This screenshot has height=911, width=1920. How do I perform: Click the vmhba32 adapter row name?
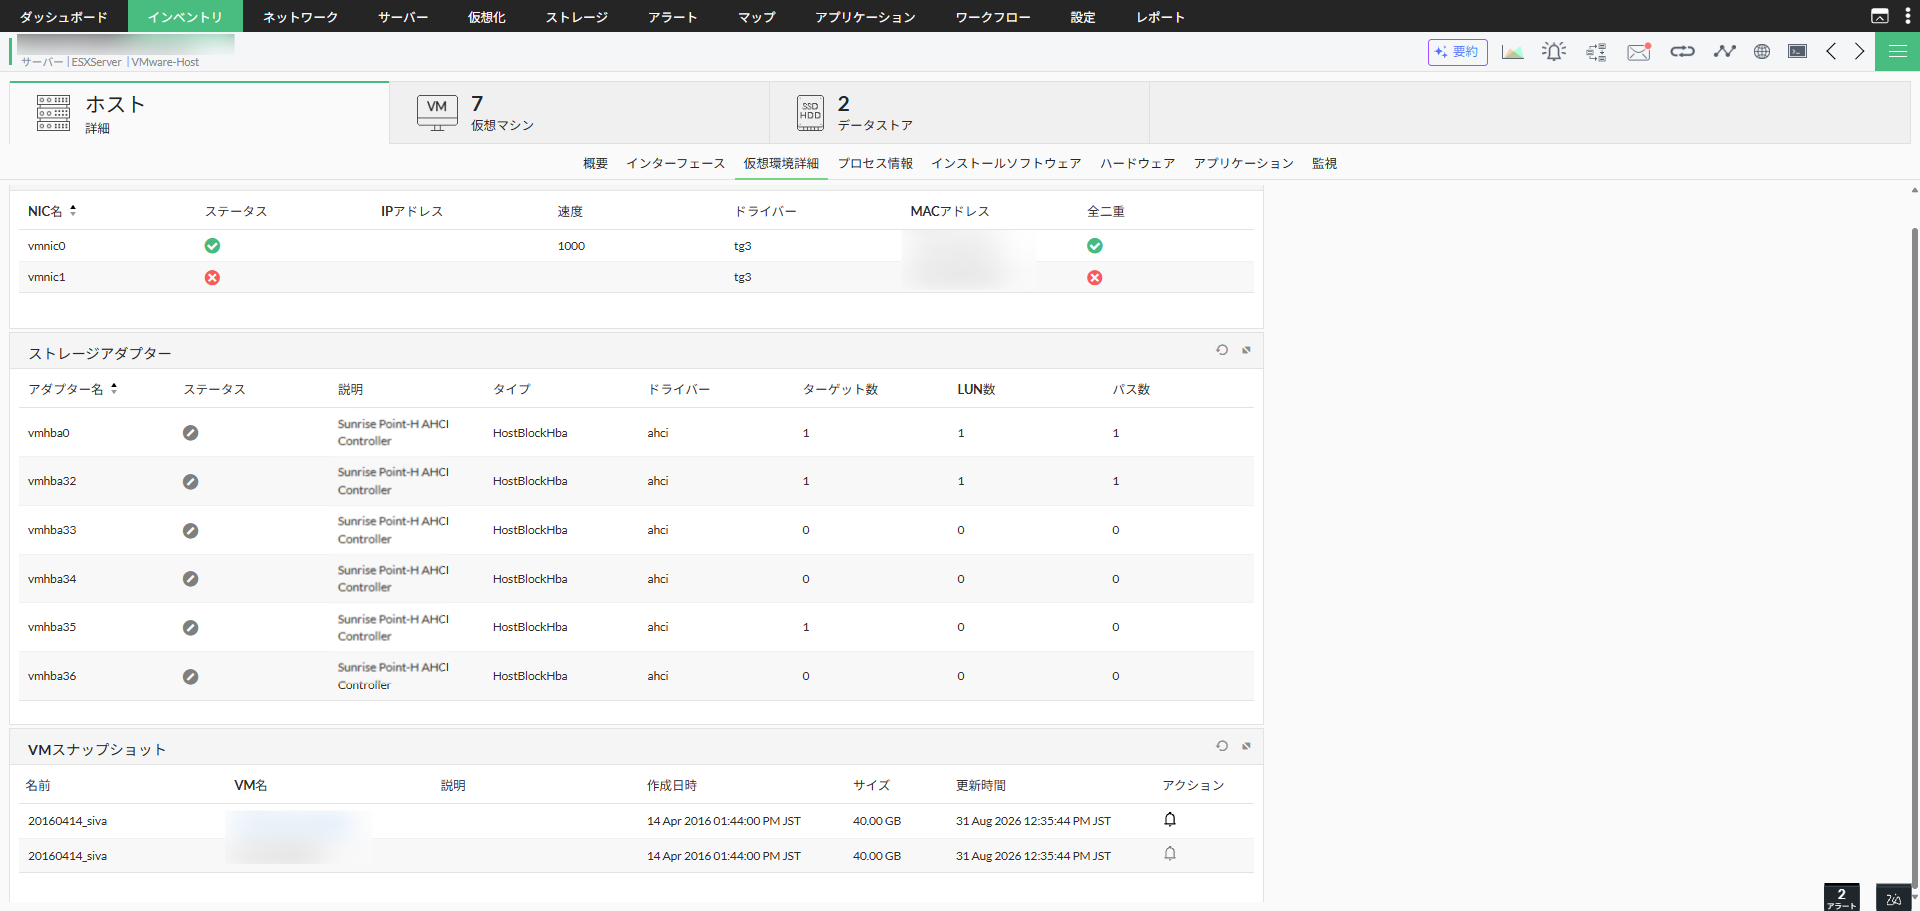(x=52, y=481)
